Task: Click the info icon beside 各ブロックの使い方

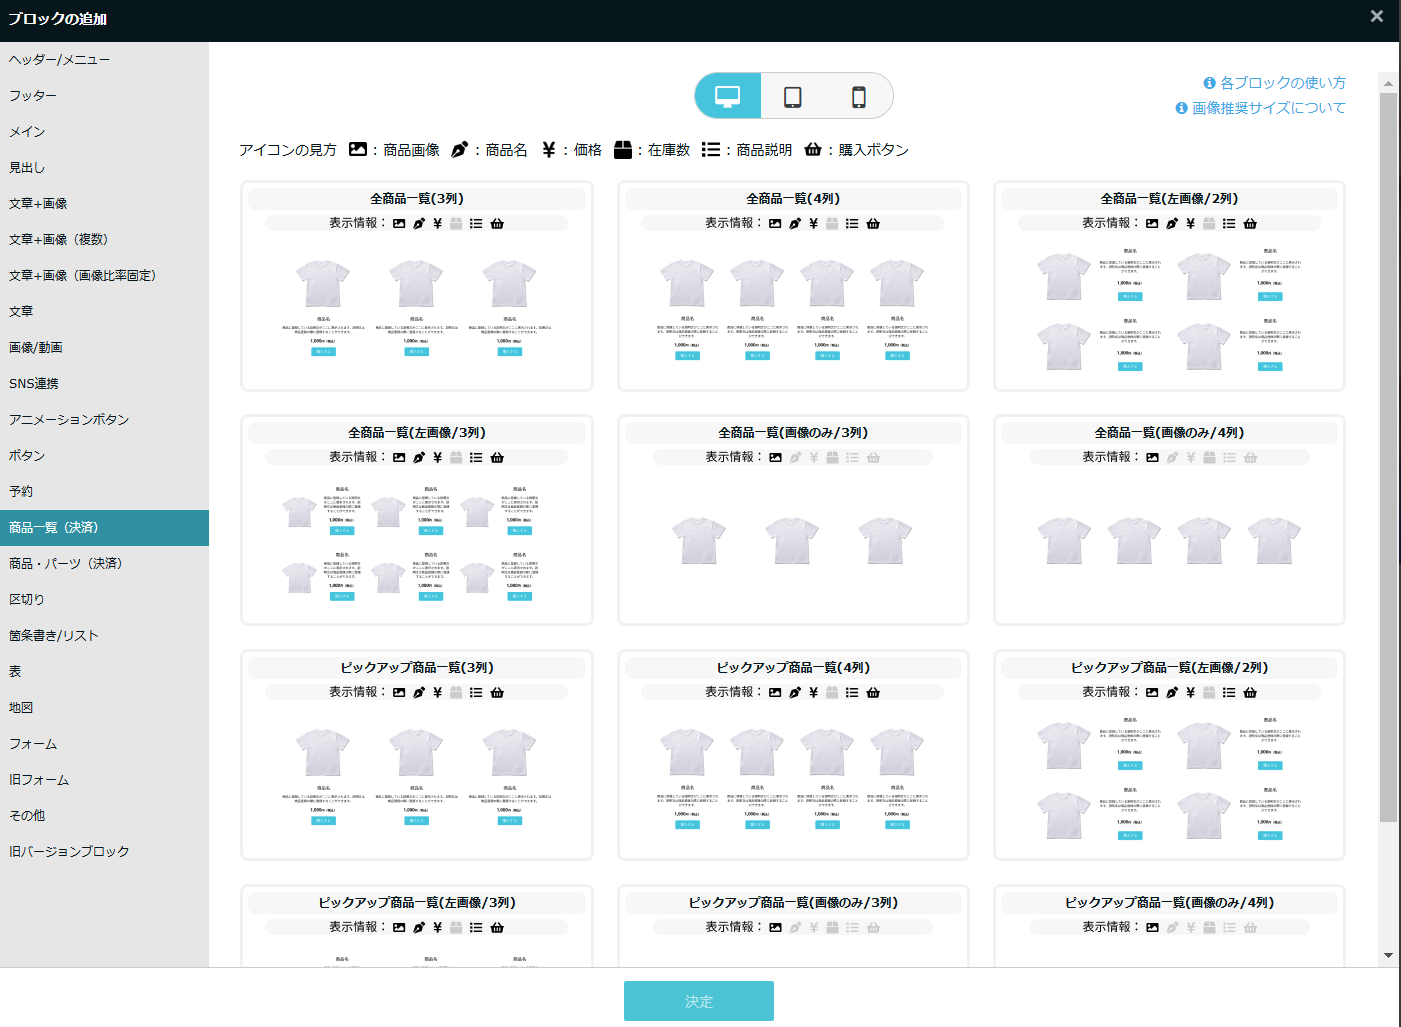Action: (1209, 83)
